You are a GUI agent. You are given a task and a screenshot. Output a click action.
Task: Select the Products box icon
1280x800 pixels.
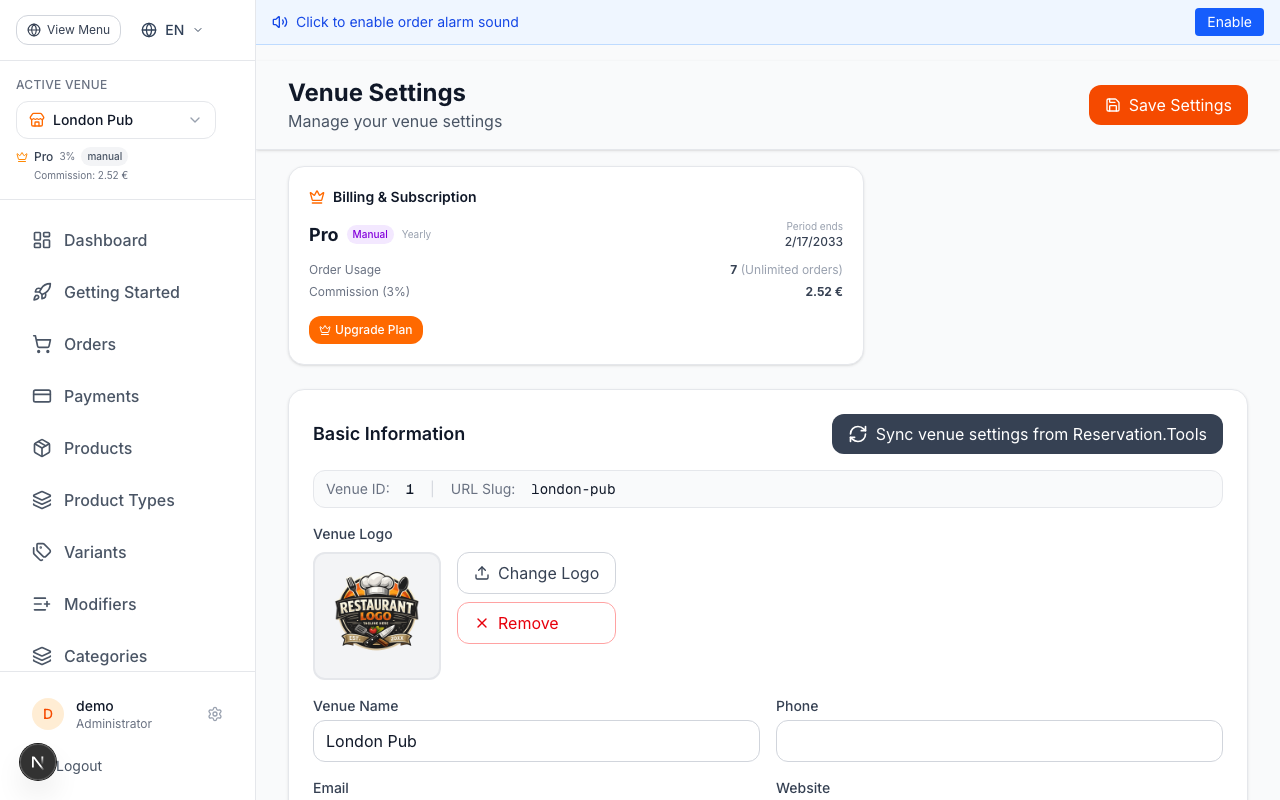tap(41, 448)
